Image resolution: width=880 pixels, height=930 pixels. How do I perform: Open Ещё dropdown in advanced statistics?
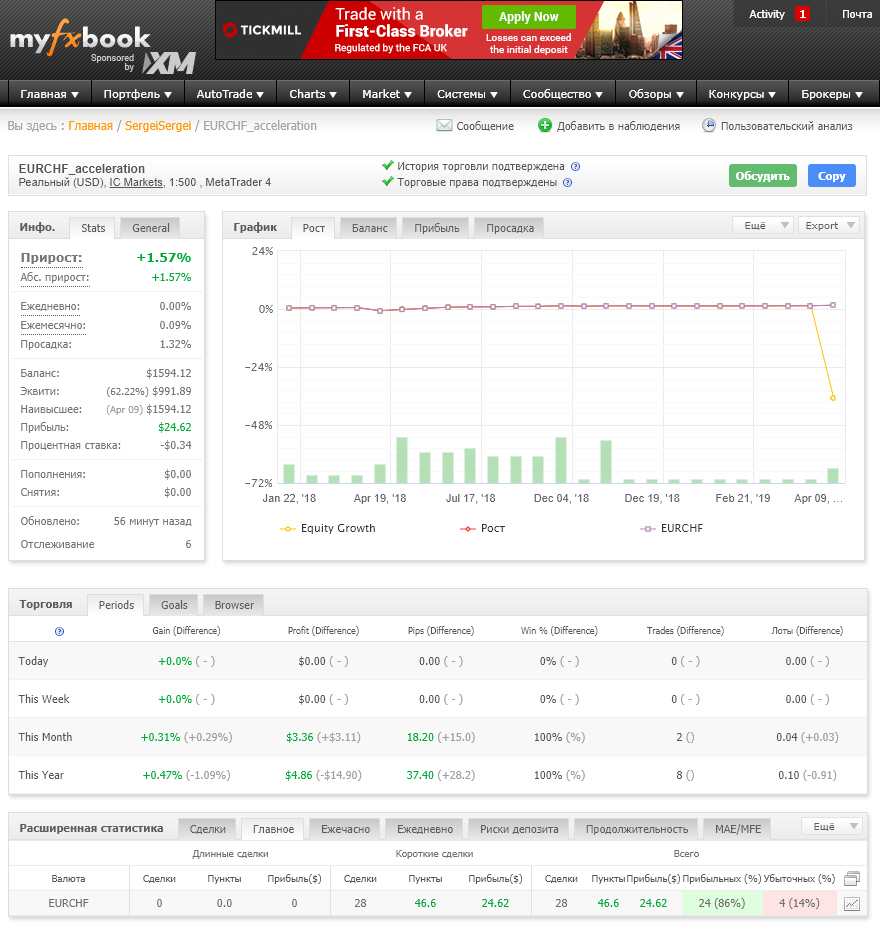(831, 826)
